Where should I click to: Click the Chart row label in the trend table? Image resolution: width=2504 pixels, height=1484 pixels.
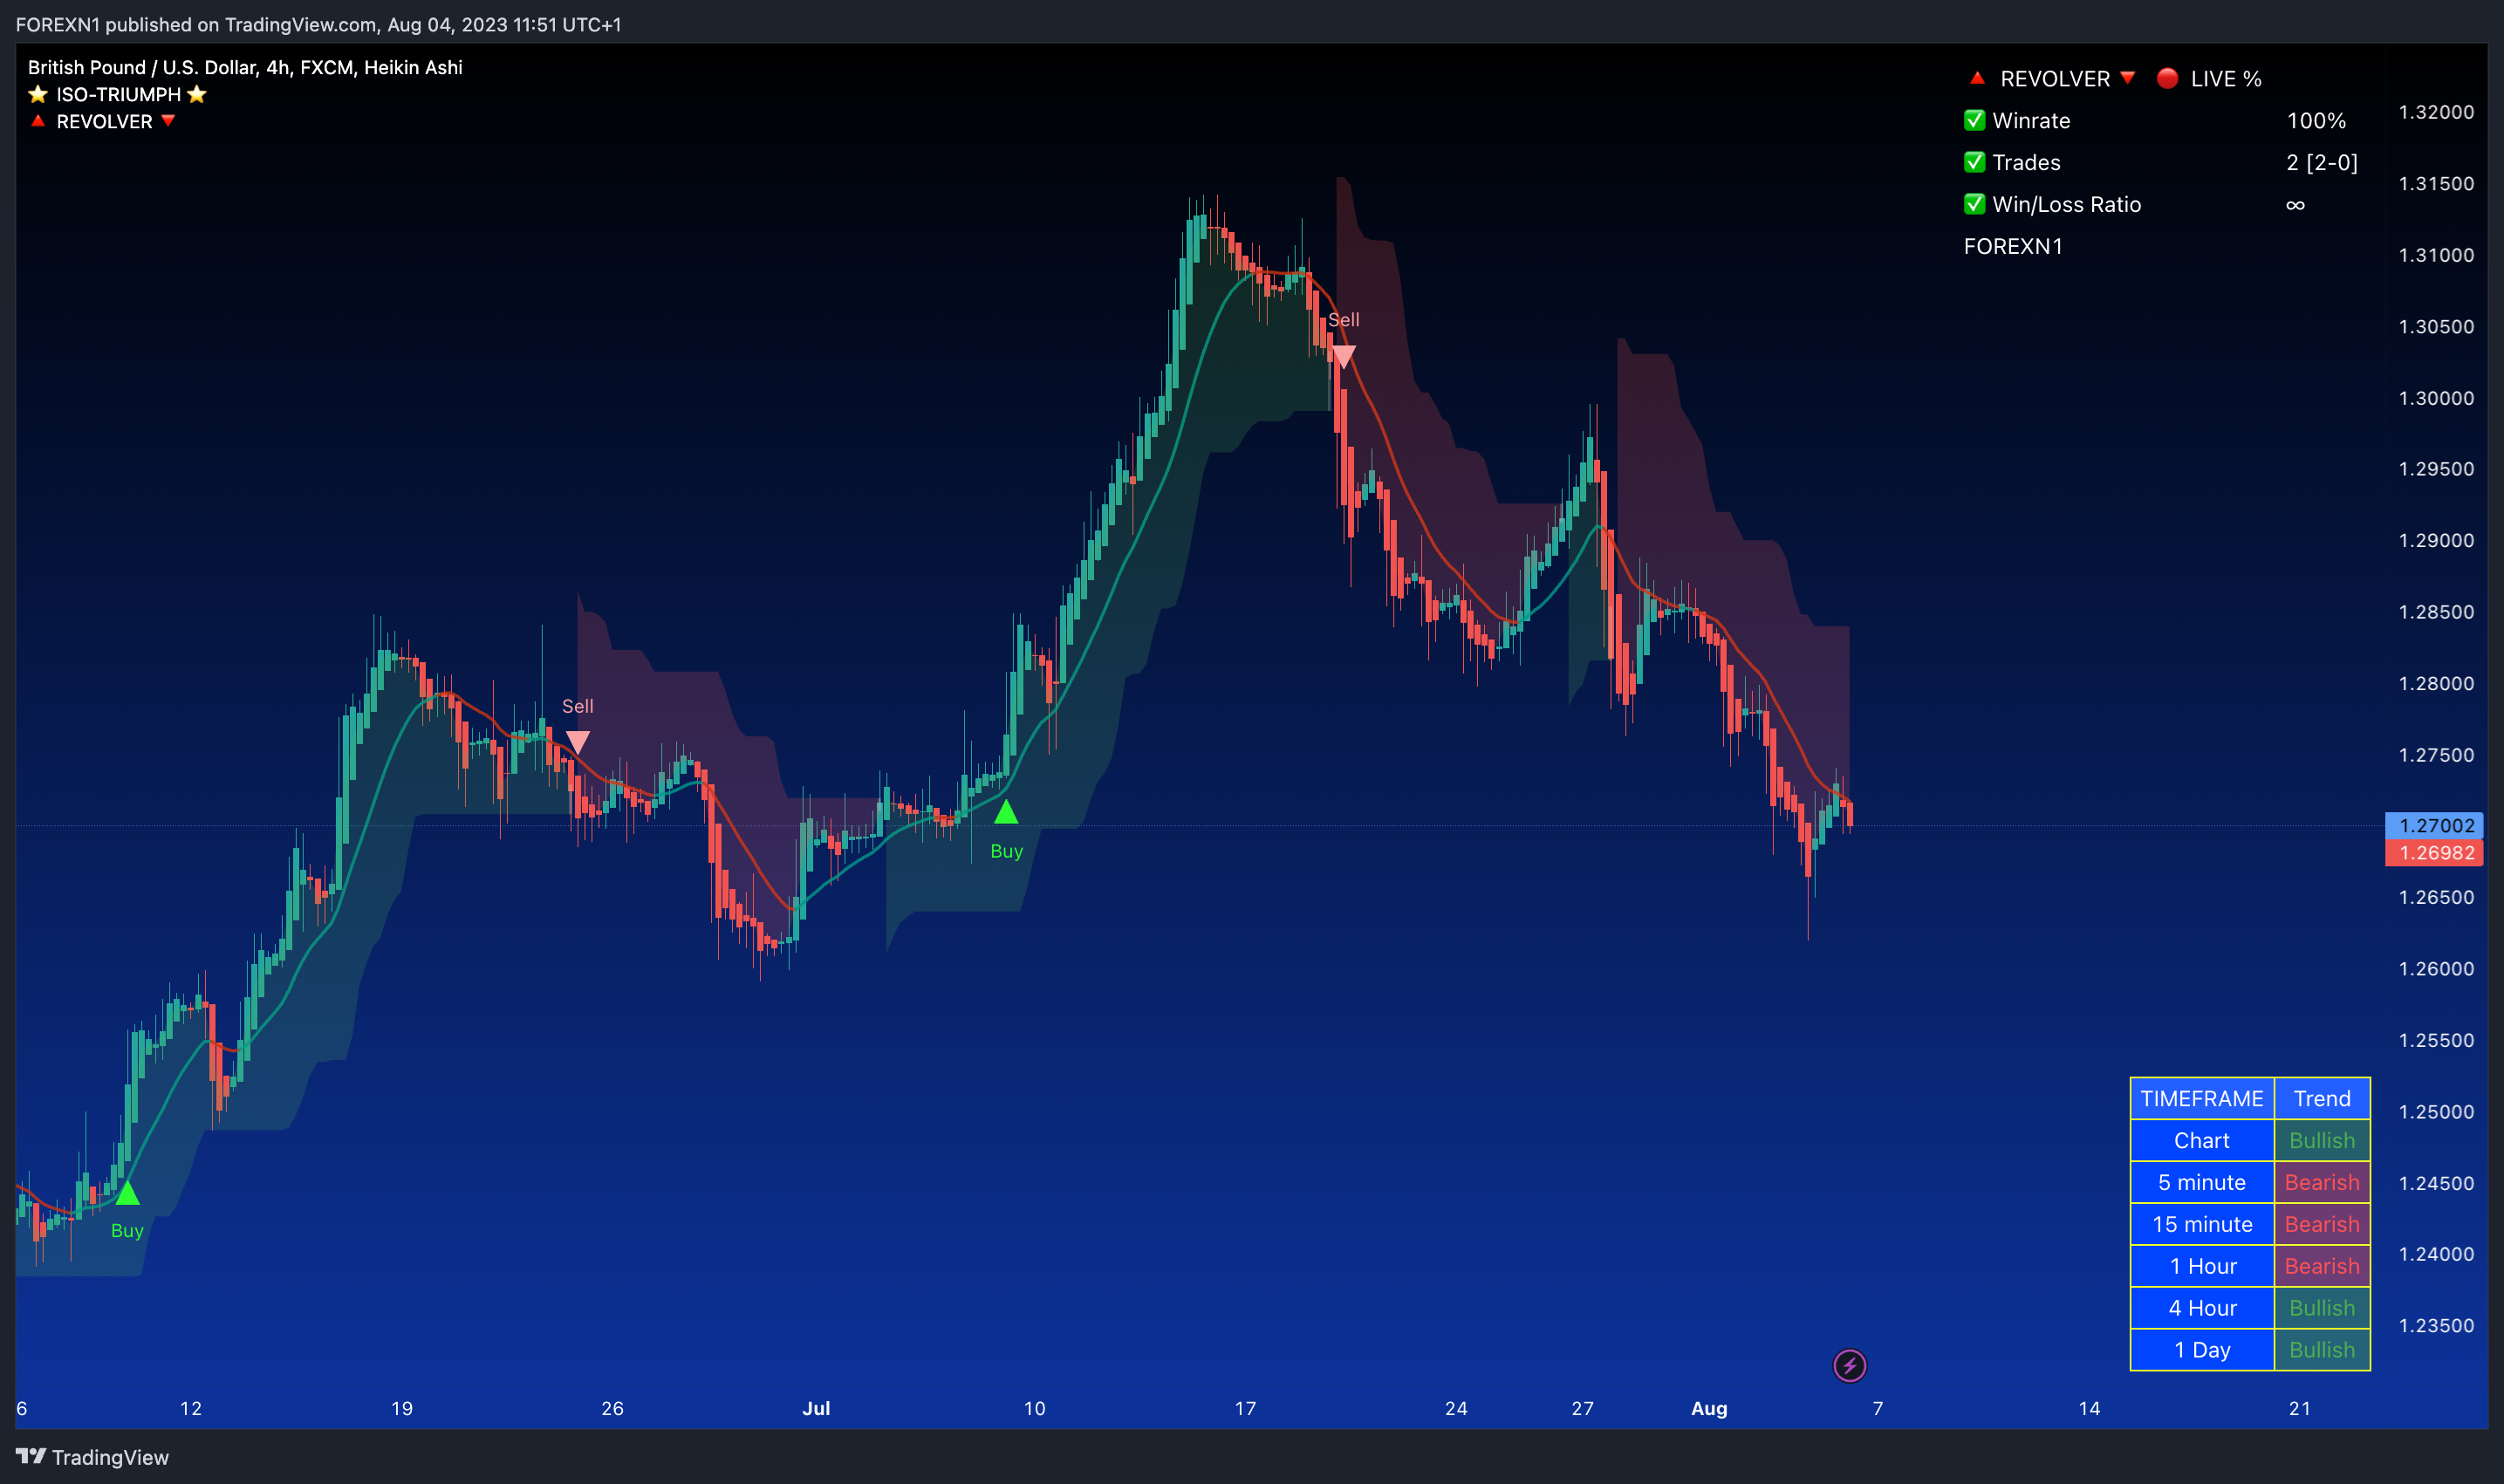point(2202,1140)
